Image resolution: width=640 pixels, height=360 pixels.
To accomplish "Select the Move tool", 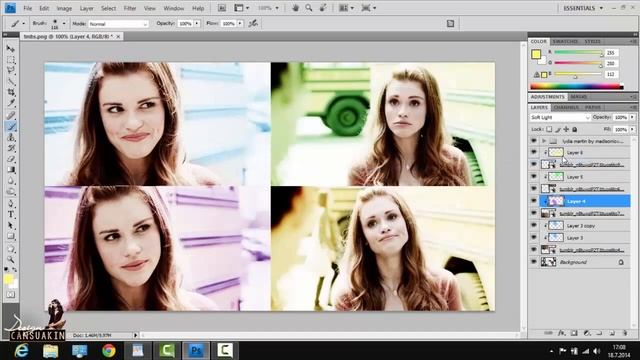I will pyautogui.click(x=11, y=49).
